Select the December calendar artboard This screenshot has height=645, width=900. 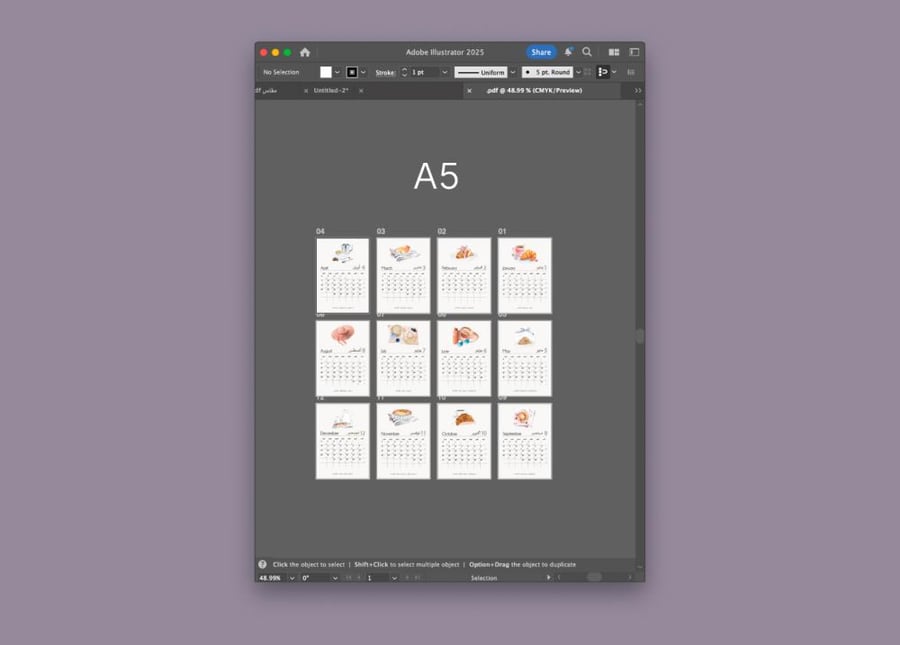tap(343, 441)
